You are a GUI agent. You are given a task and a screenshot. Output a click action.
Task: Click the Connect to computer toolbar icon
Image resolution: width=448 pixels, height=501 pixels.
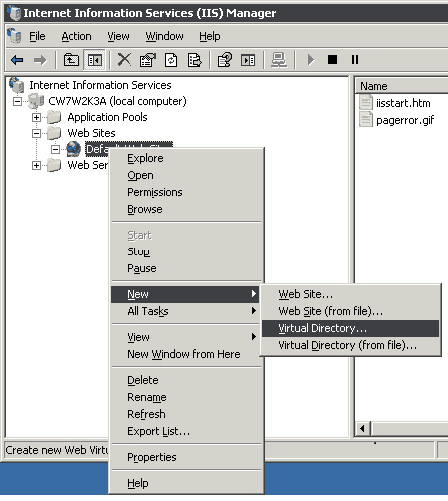point(279,60)
